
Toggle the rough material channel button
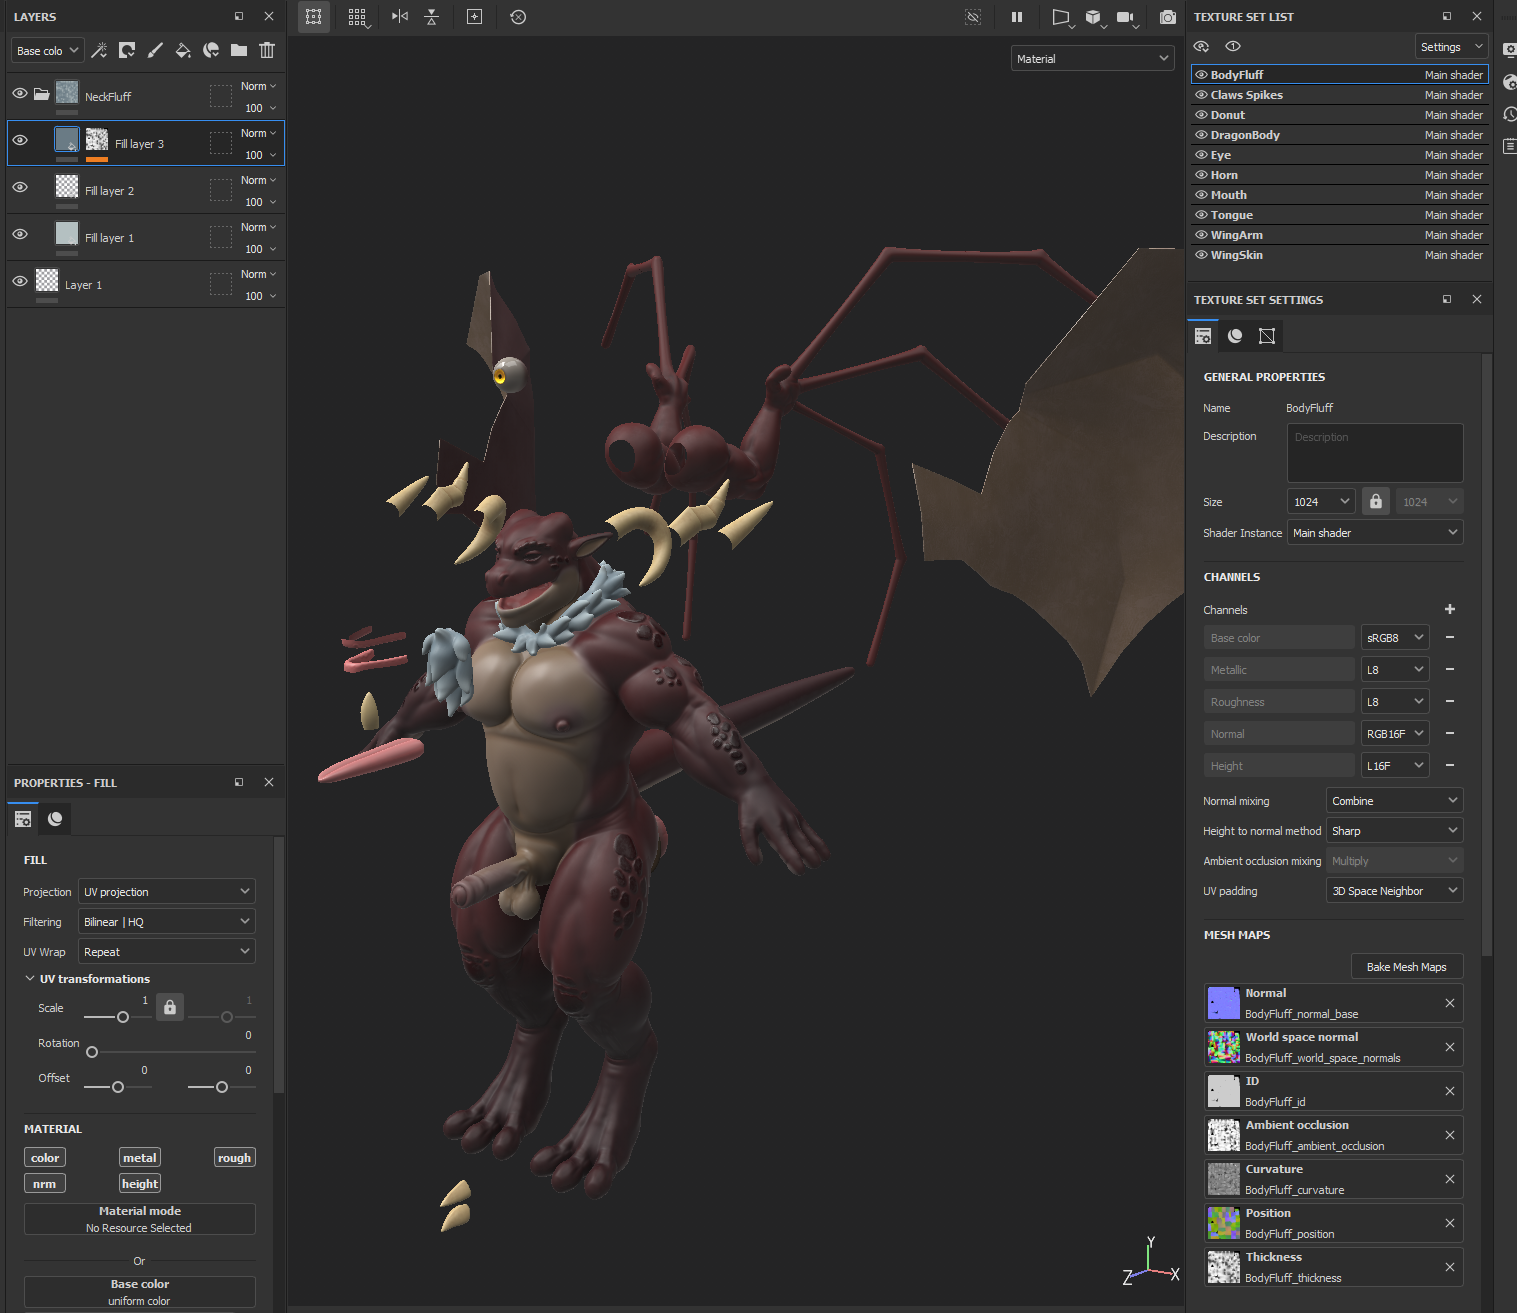(x=234, y=1158)
